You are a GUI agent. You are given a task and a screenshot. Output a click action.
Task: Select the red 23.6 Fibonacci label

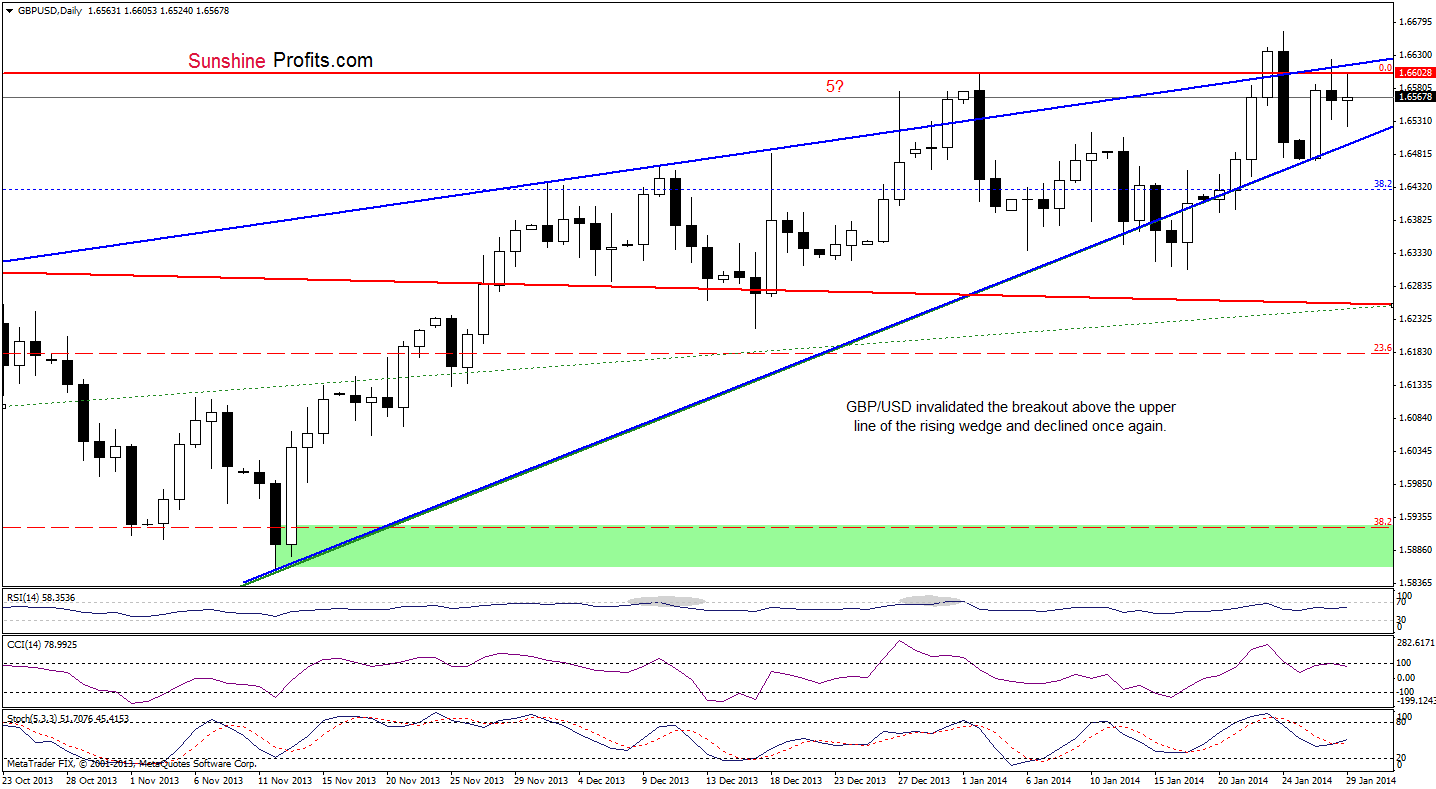point(1383,348)
